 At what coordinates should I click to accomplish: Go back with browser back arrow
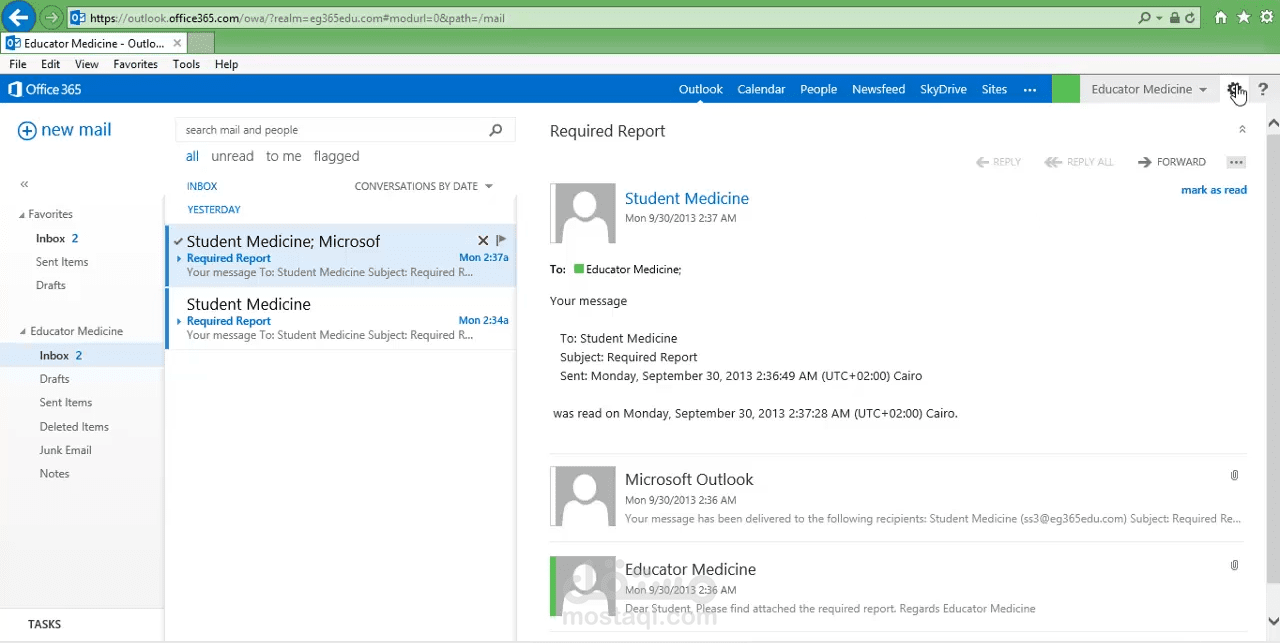point(18,17)
